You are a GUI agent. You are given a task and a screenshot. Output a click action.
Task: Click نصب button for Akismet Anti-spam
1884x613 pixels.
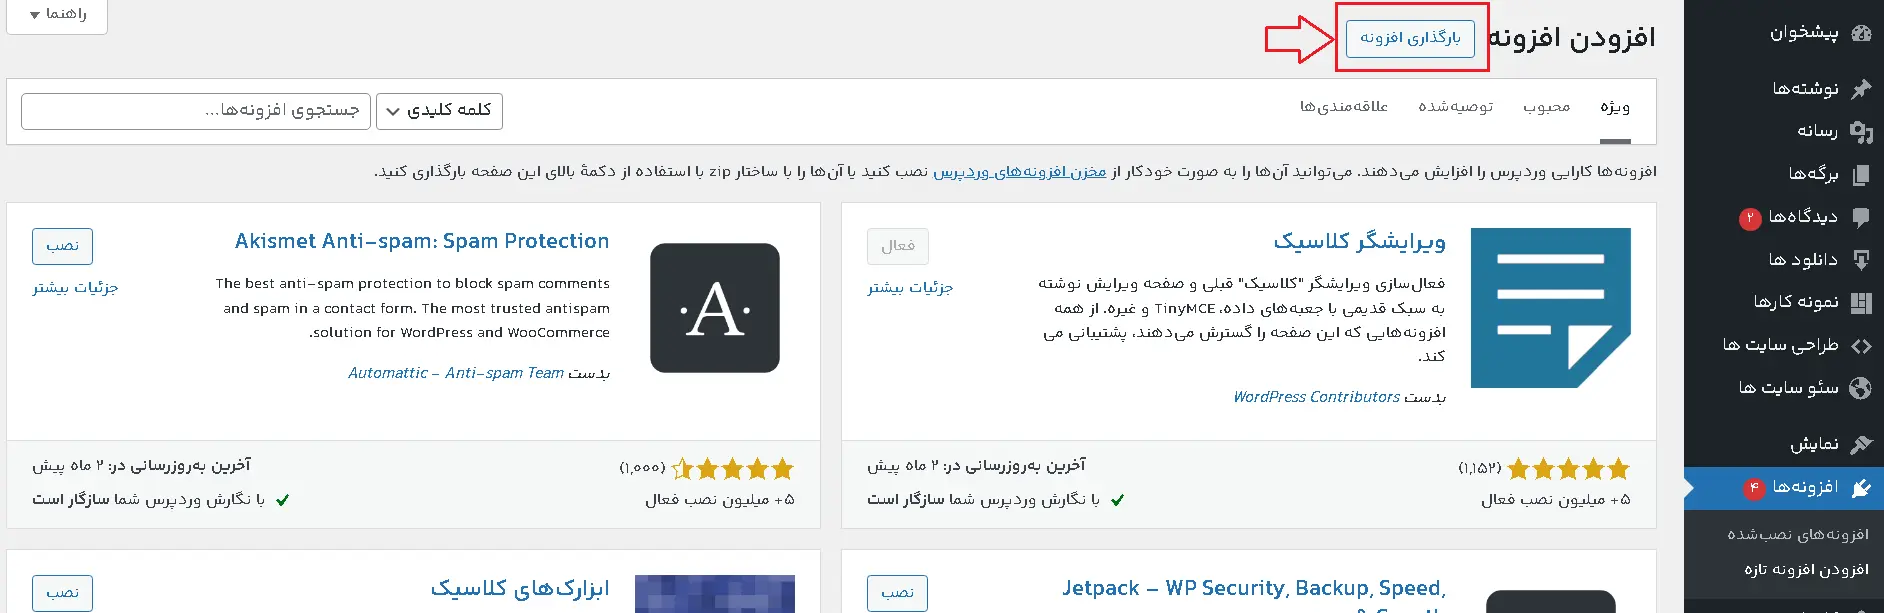click(62, 246)
